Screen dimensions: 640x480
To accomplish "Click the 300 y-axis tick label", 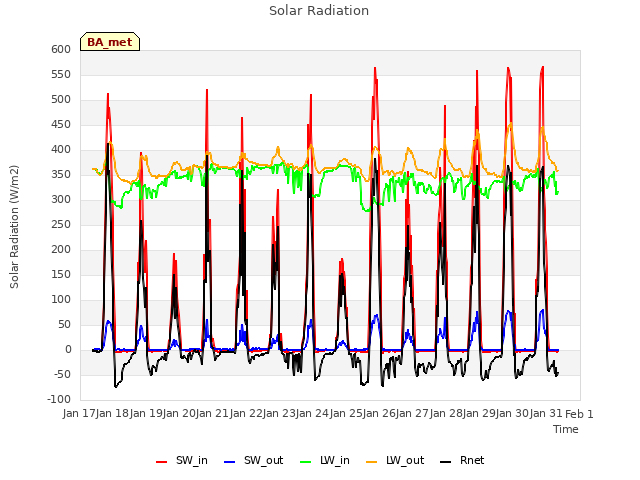I will [x=61, y=200].
